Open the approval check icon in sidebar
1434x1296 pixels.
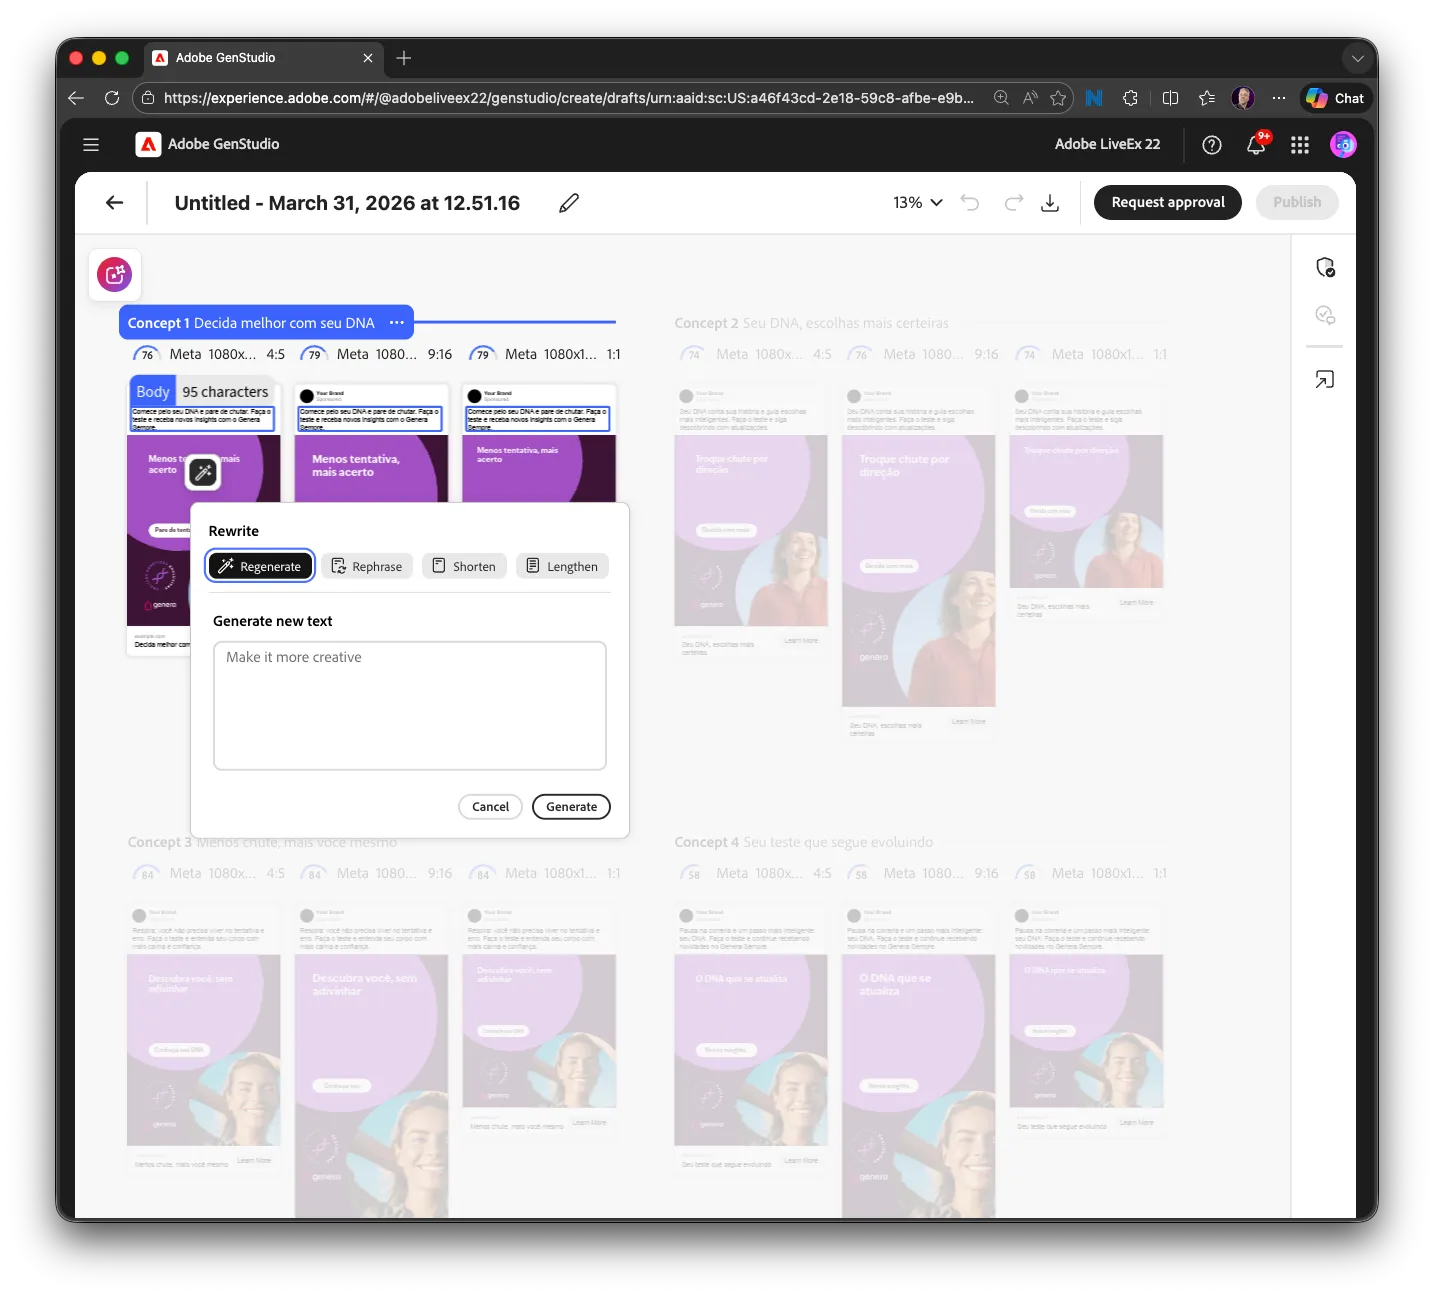pyautogui.click(x=1325, y=315)
